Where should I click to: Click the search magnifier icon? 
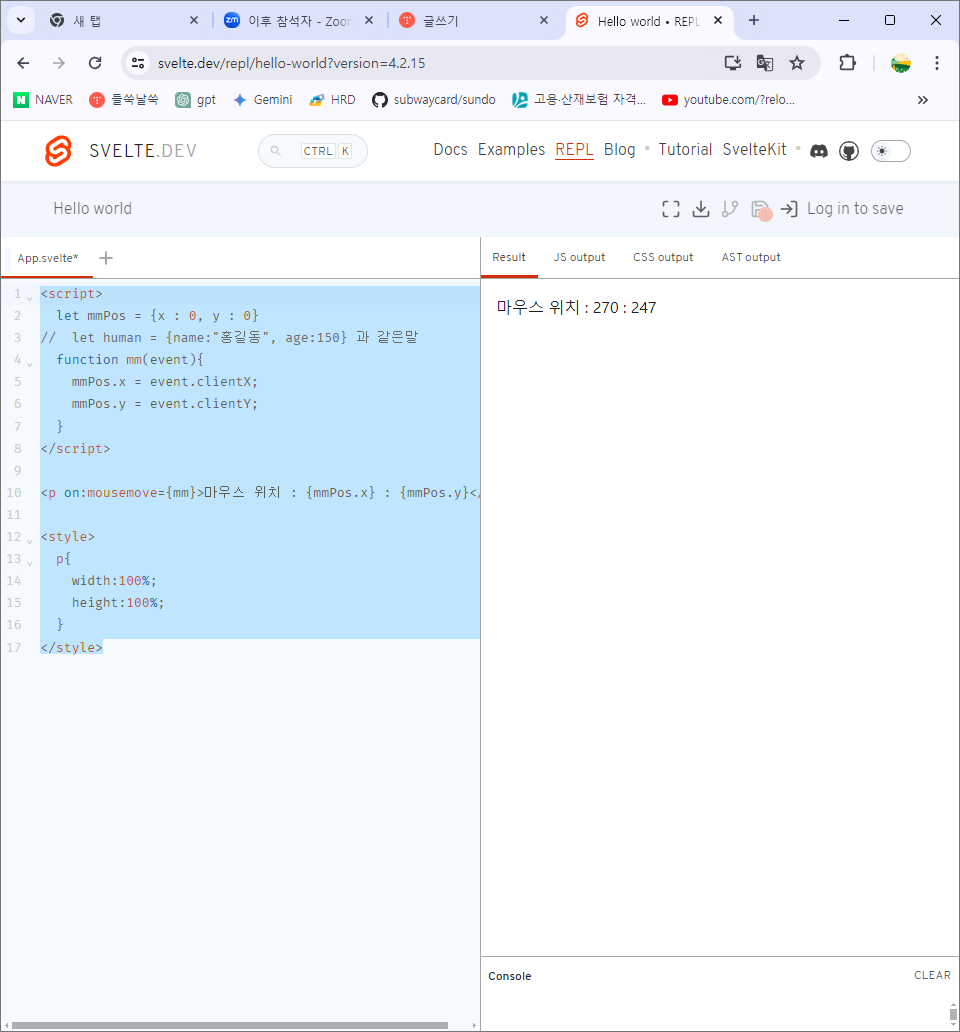click(276, 151)
